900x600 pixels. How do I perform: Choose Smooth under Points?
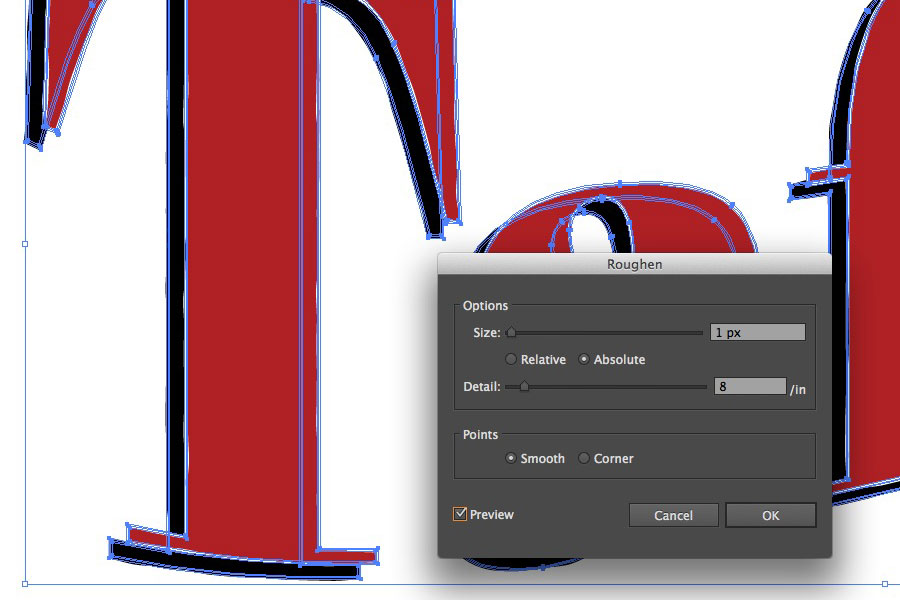point(510,458)
